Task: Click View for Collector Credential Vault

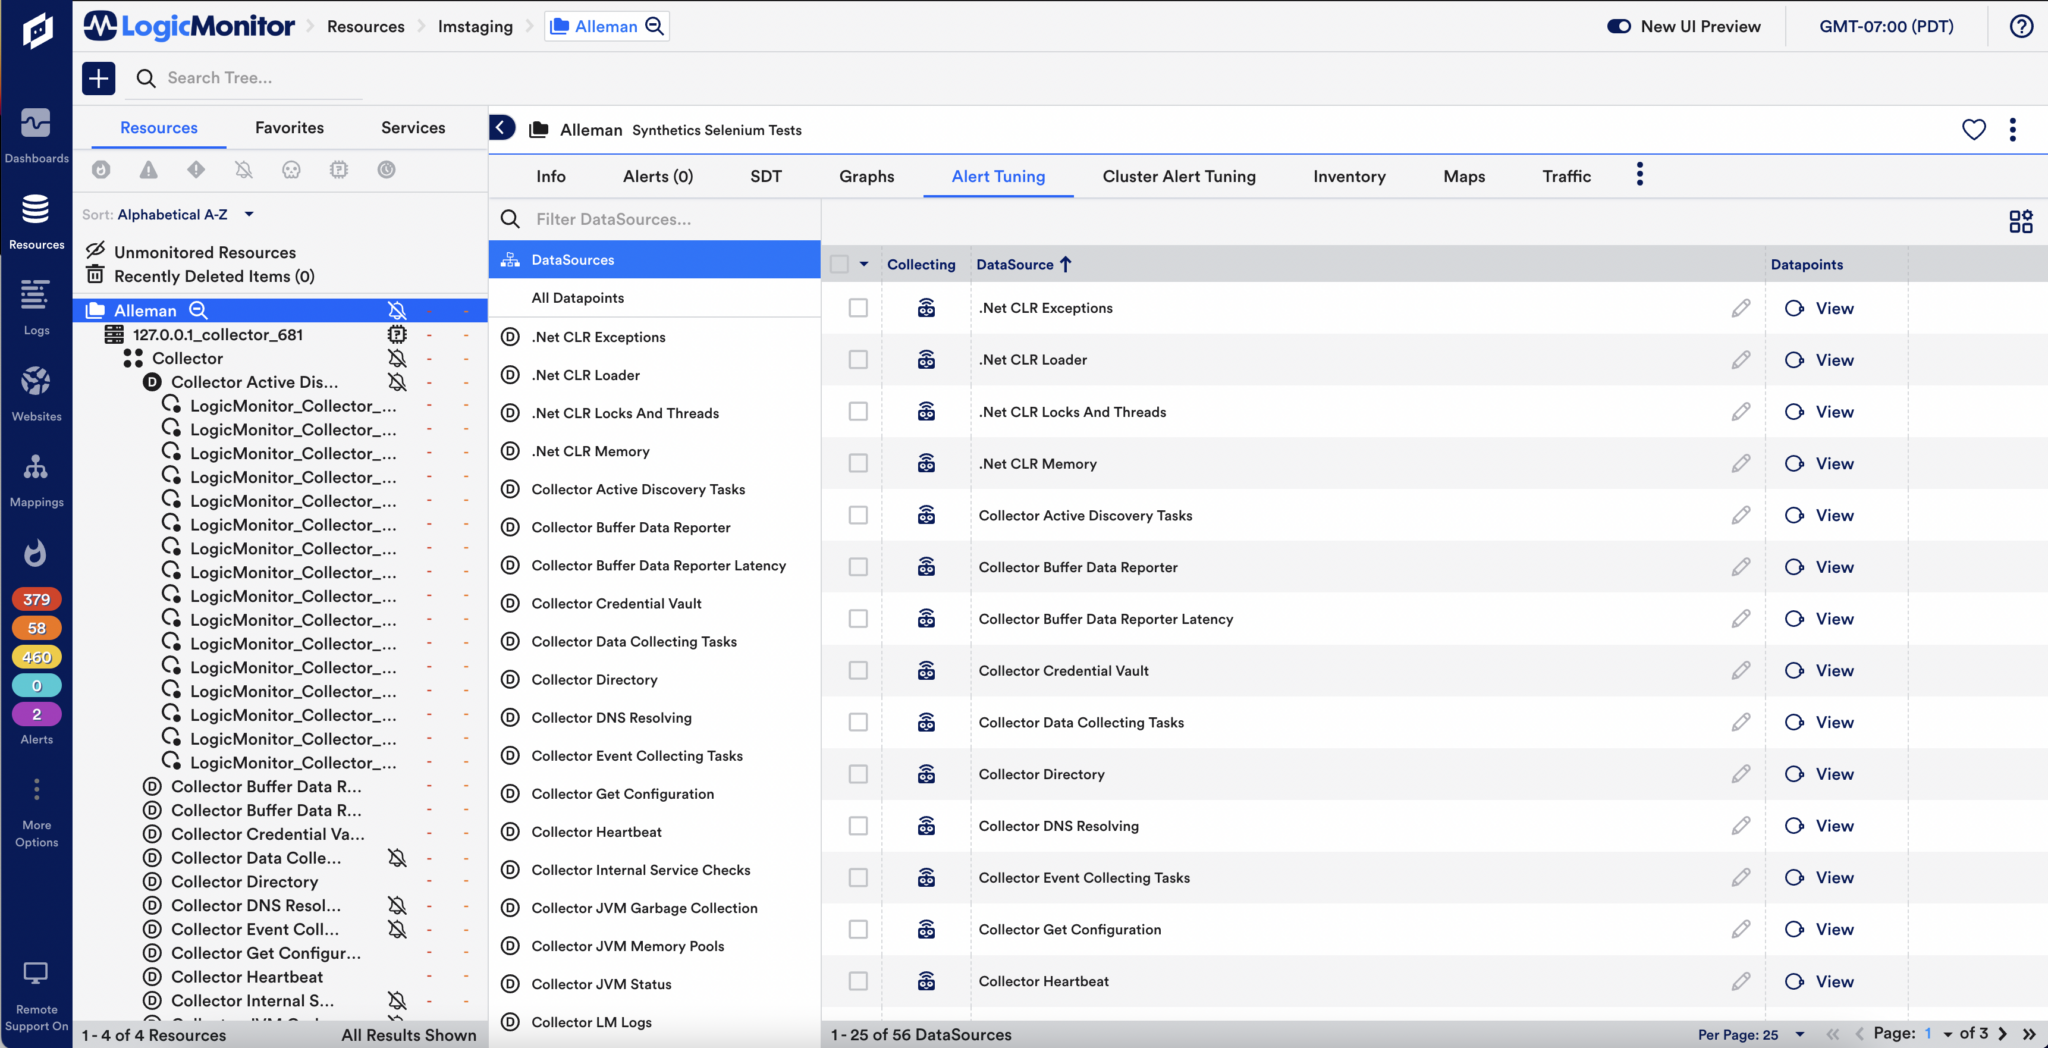Action: [x=1833, y=670]
